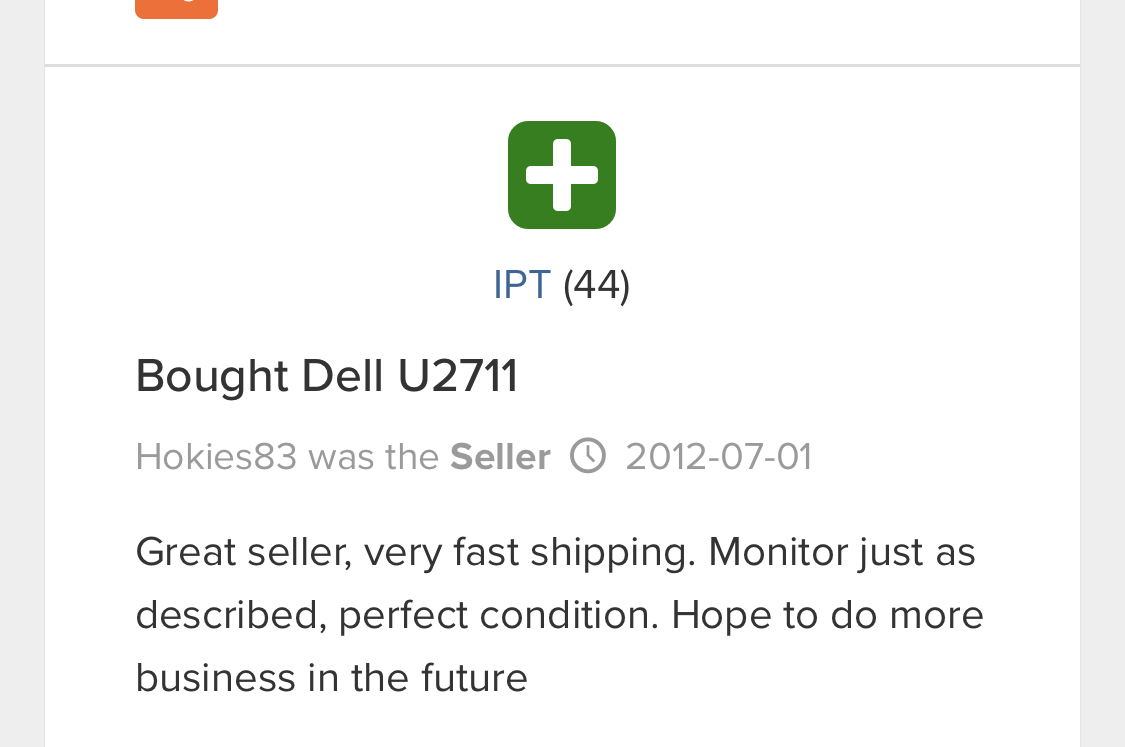Click the "Great seller, very fast shipping" line

(415, 552)
